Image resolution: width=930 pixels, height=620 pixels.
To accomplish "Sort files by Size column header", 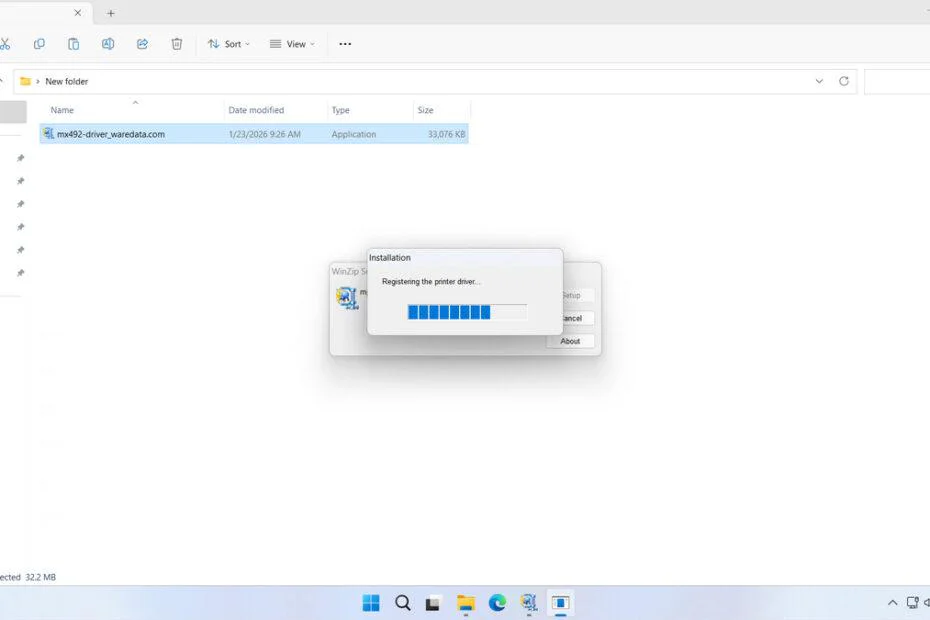I will tap(426, 110).
